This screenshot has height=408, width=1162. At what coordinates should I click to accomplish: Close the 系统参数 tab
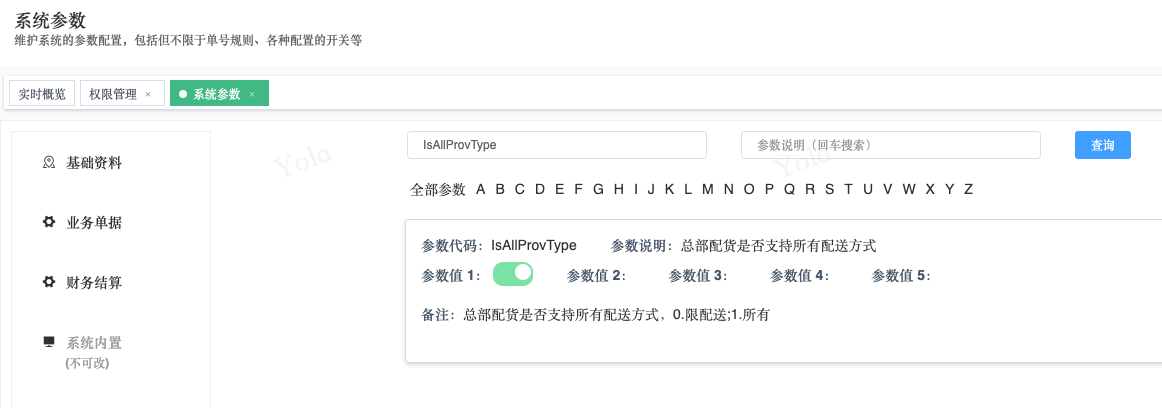[x=252, y=94]
